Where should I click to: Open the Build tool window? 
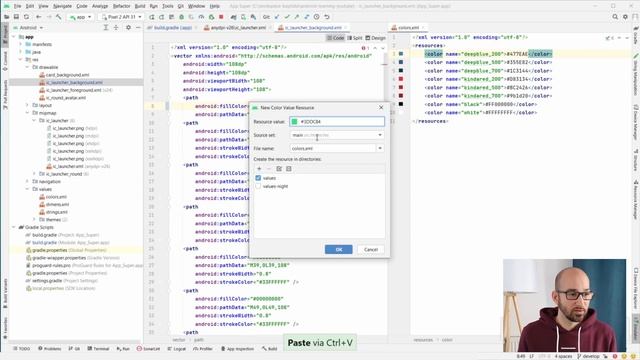[x=269, y=349]
